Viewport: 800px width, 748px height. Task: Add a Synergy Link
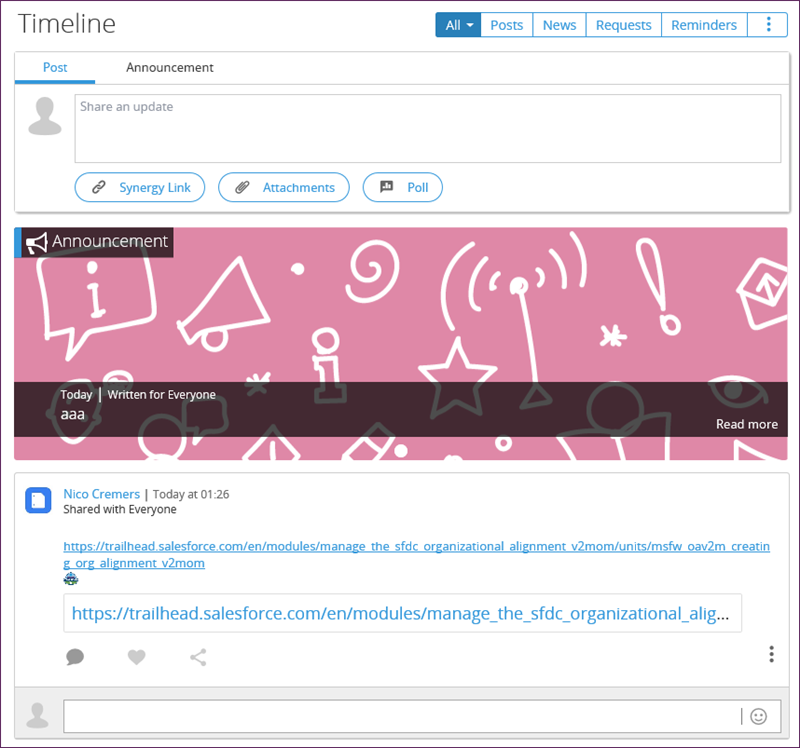point(140,187)
